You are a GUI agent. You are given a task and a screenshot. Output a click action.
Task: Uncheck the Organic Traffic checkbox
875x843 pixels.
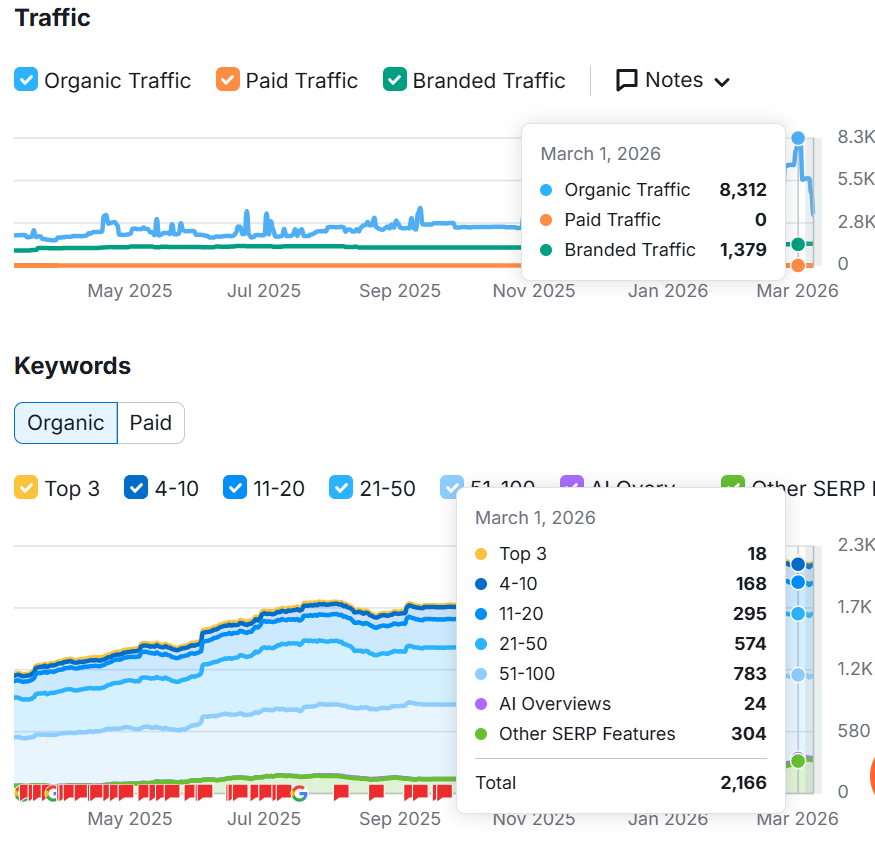tap(26, 81)
